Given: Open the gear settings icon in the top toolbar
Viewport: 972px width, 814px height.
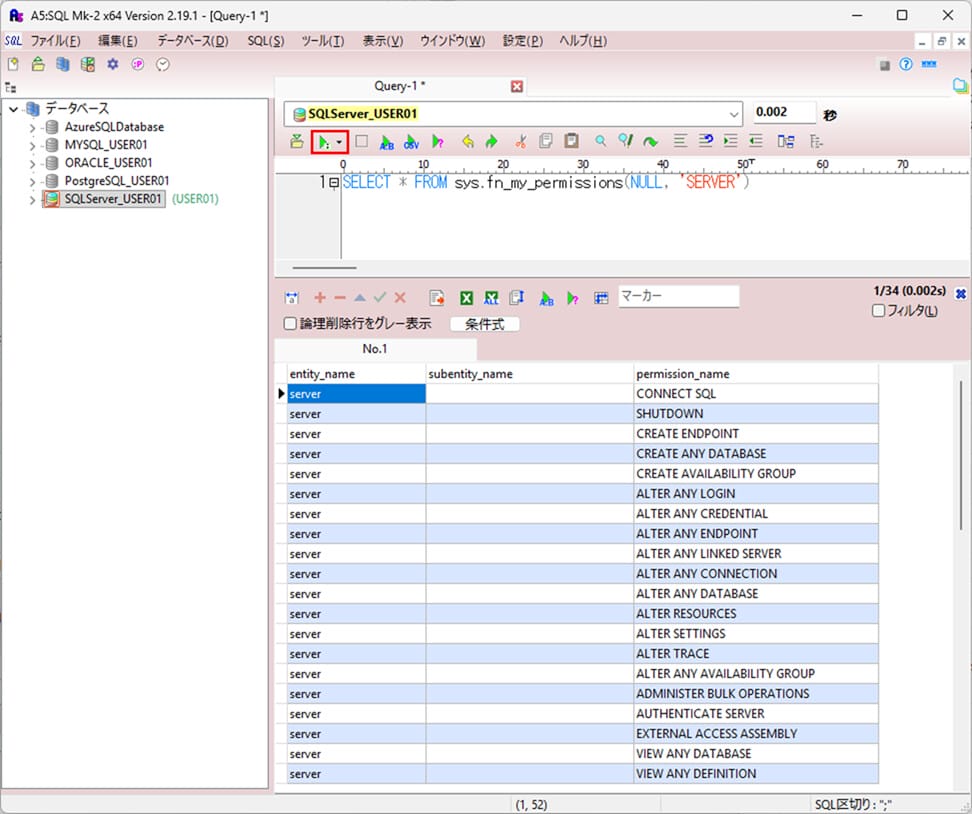Looking at the screenshot, I should point(113,64).
